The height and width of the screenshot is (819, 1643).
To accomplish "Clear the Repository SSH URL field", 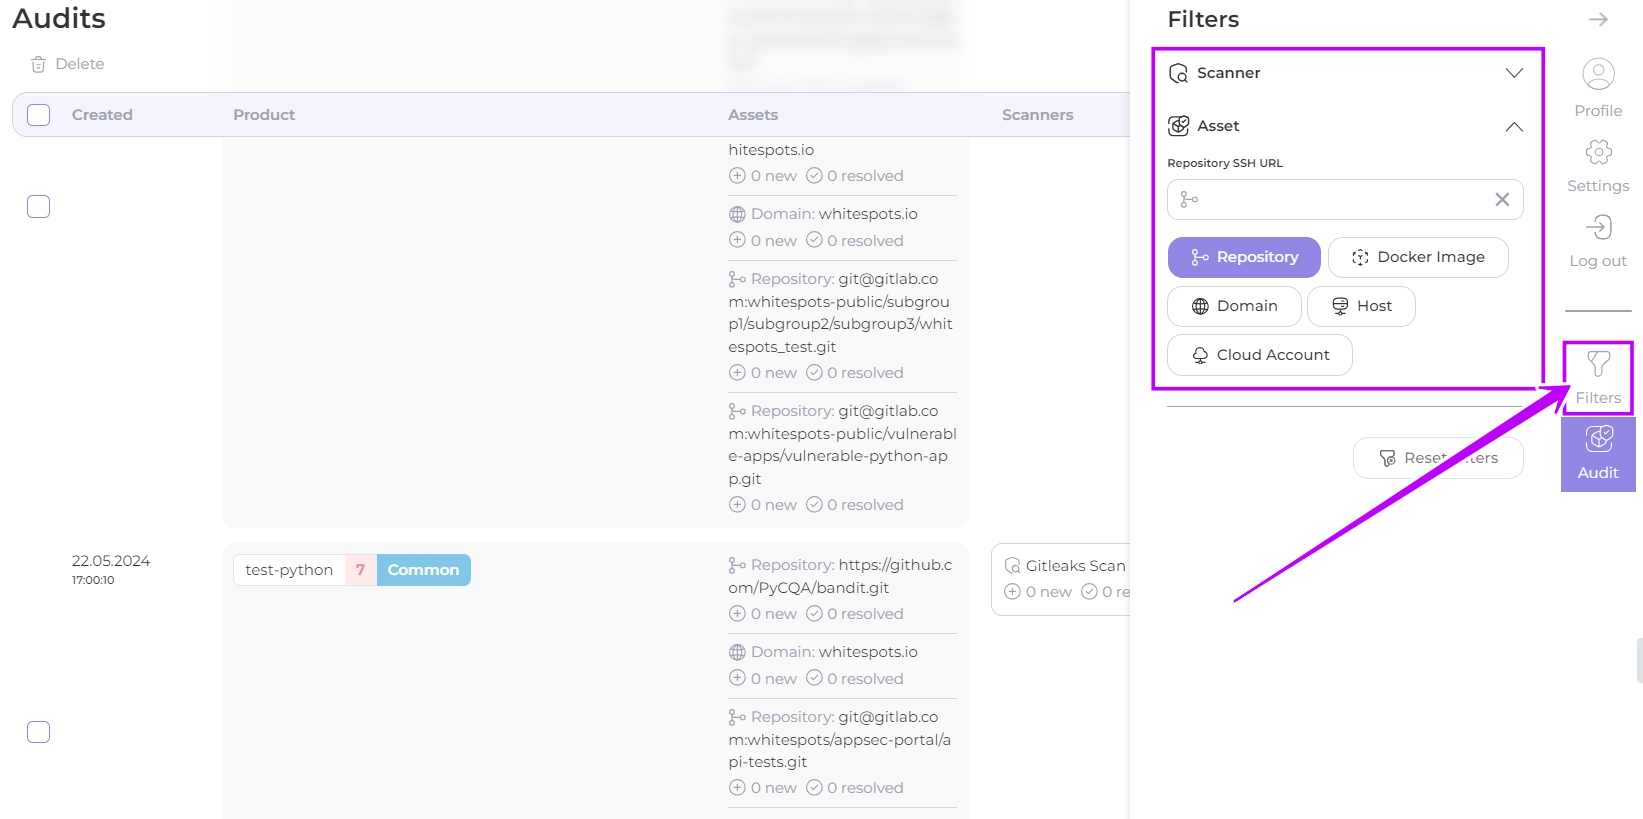I will click(1502, 200).
